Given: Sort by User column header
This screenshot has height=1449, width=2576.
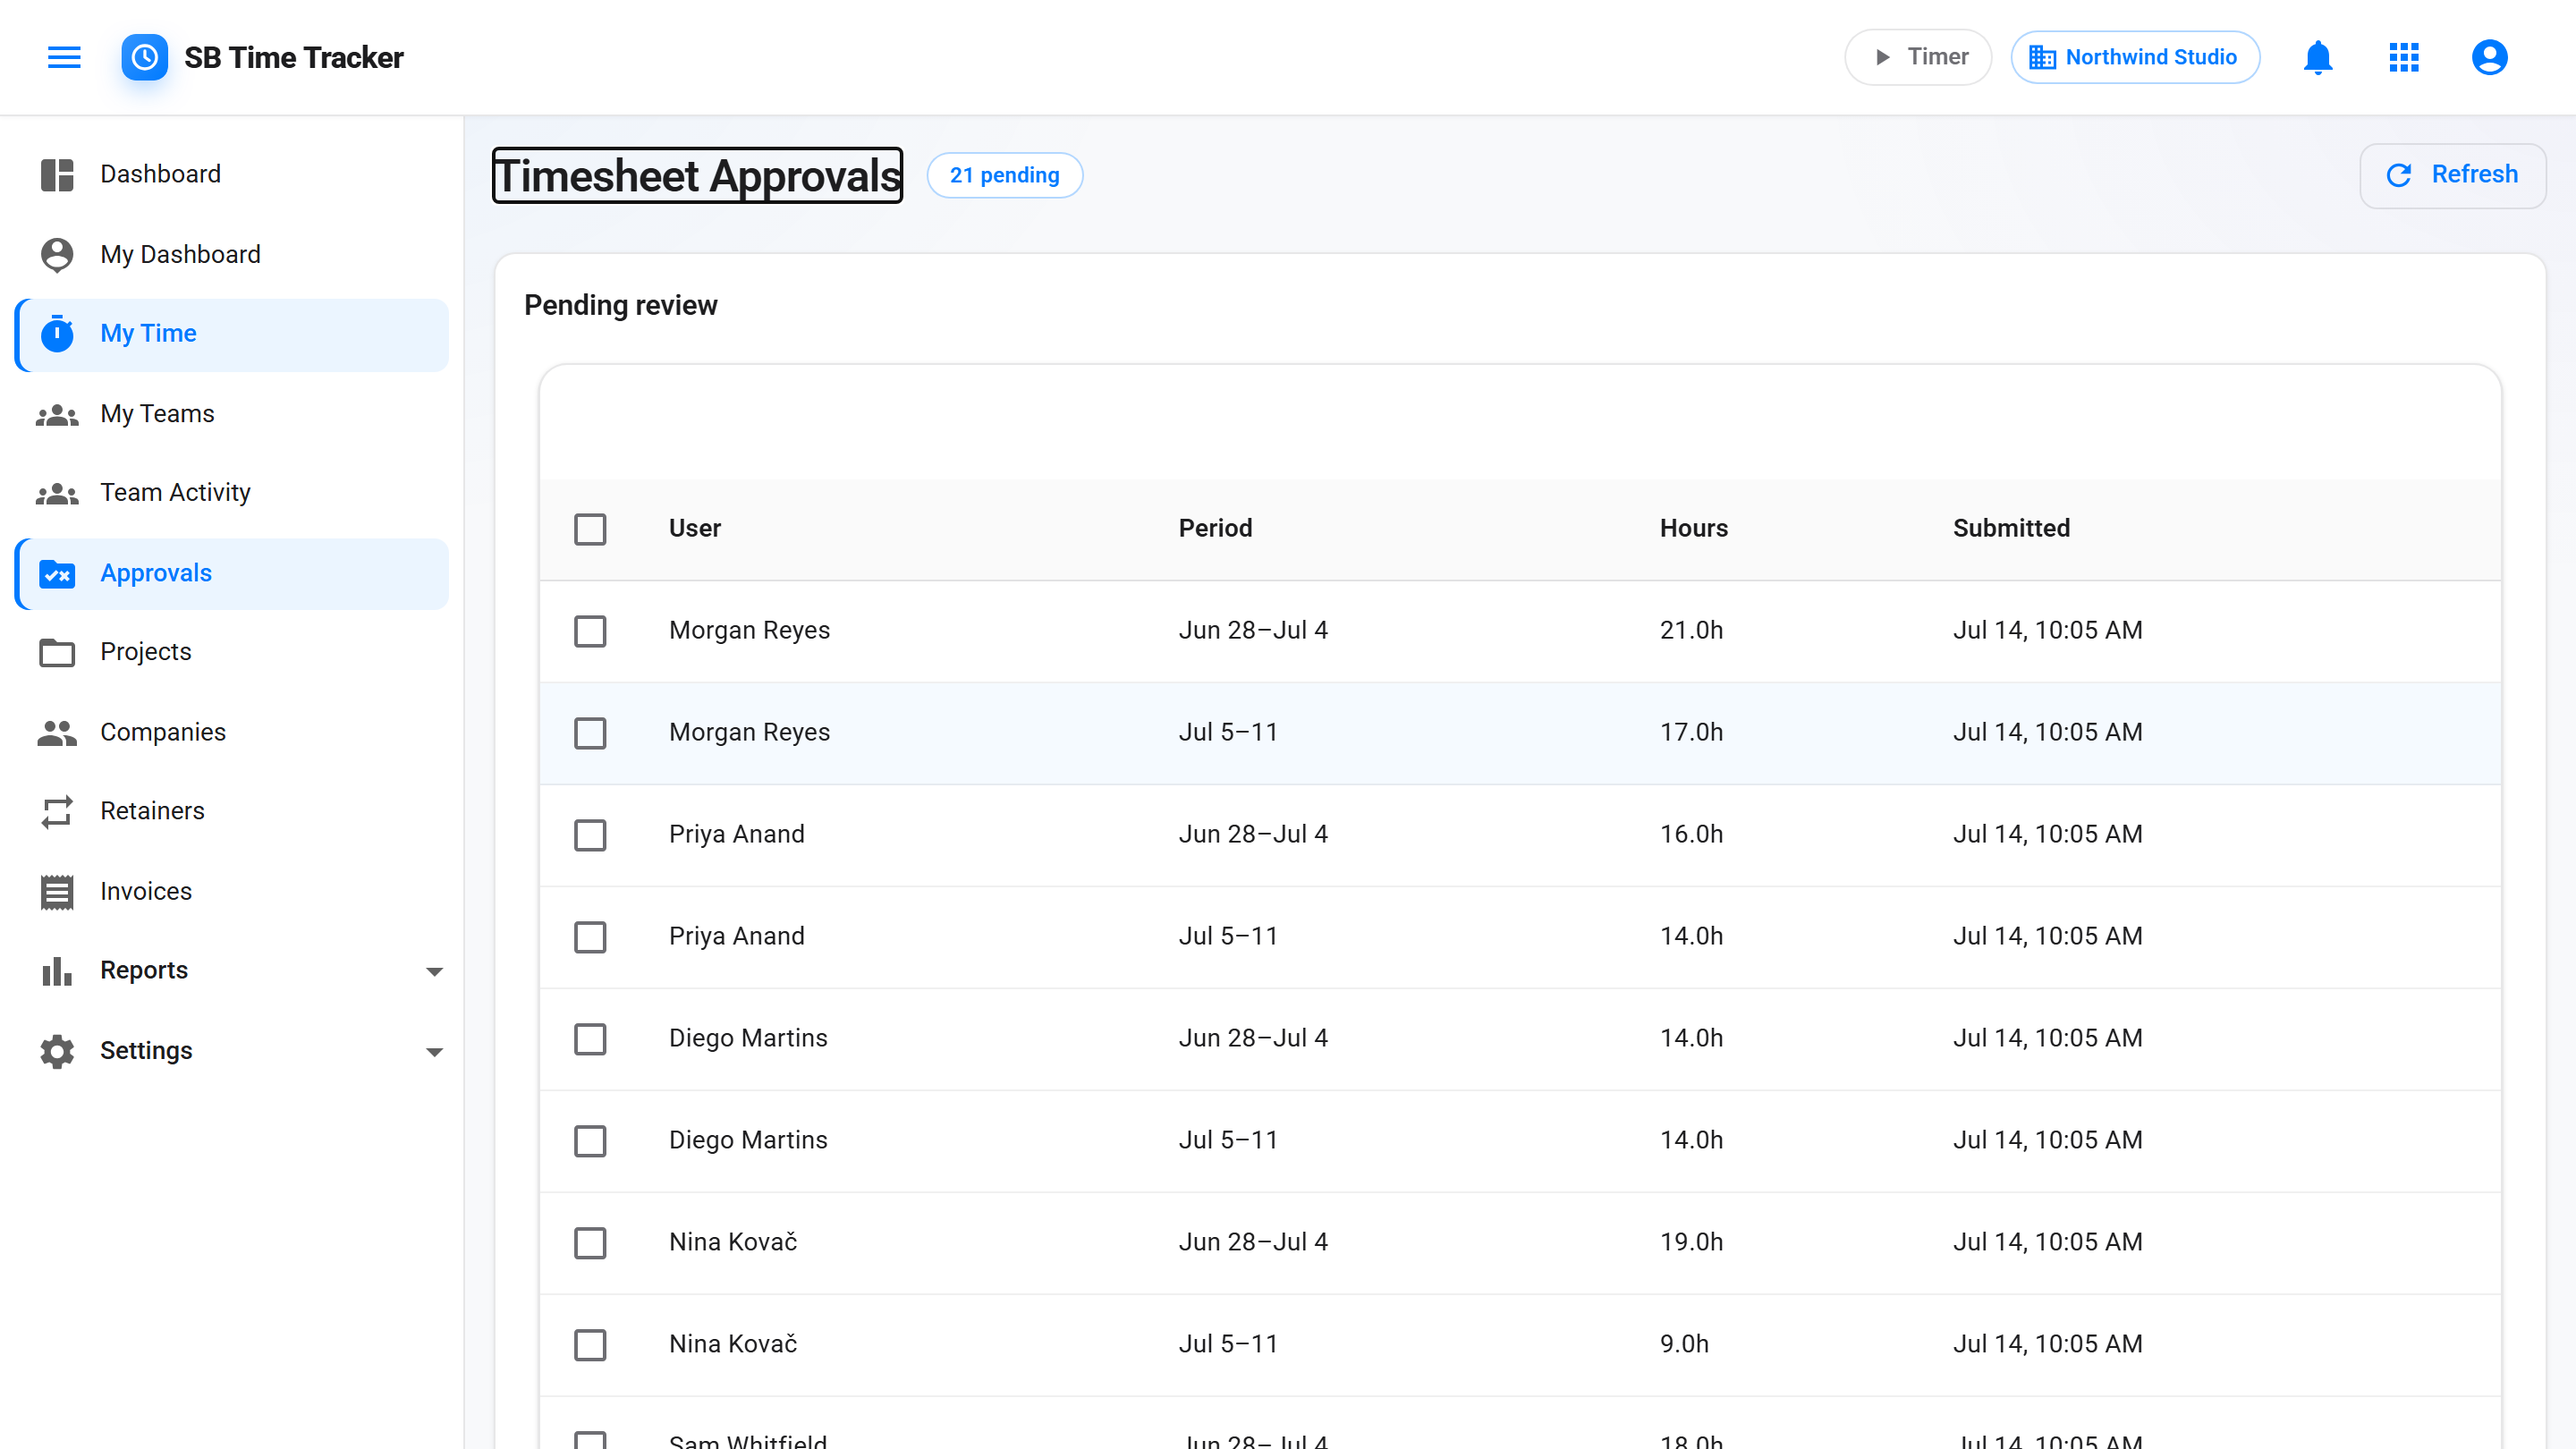Looking at the screenshot, I should point(695,528).
